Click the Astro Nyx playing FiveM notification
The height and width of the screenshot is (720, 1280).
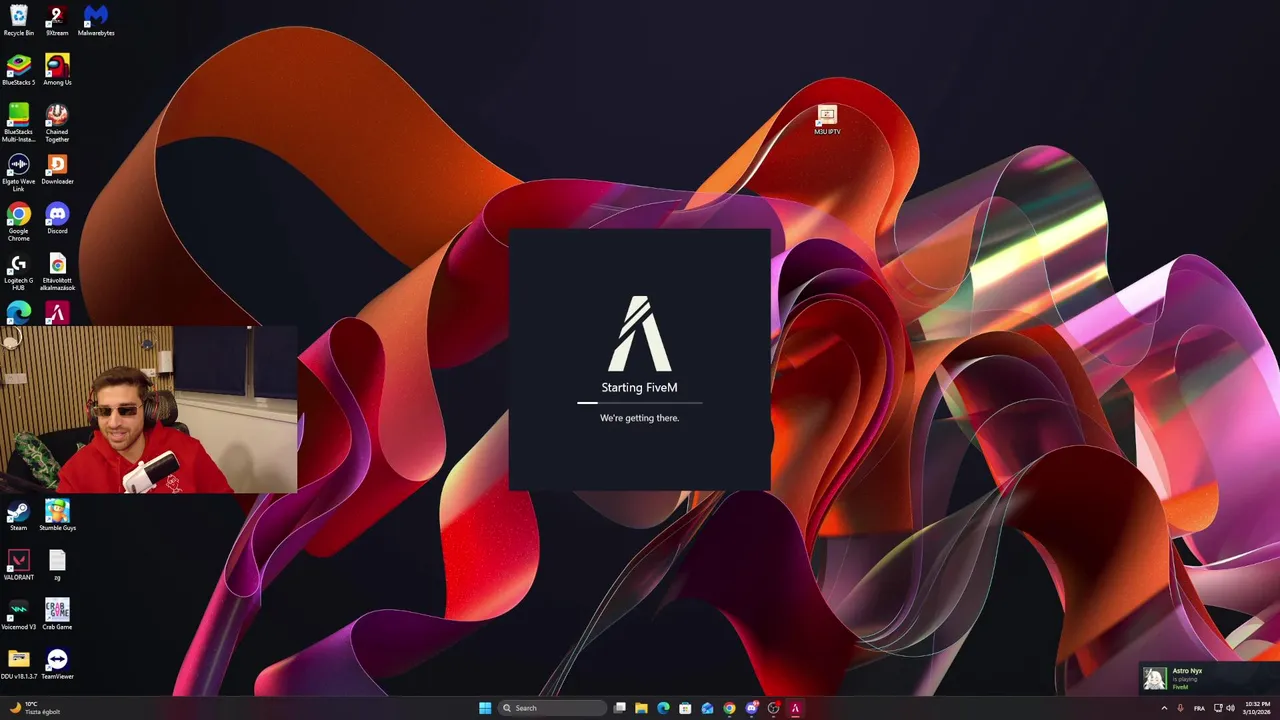coord(1209,678)
